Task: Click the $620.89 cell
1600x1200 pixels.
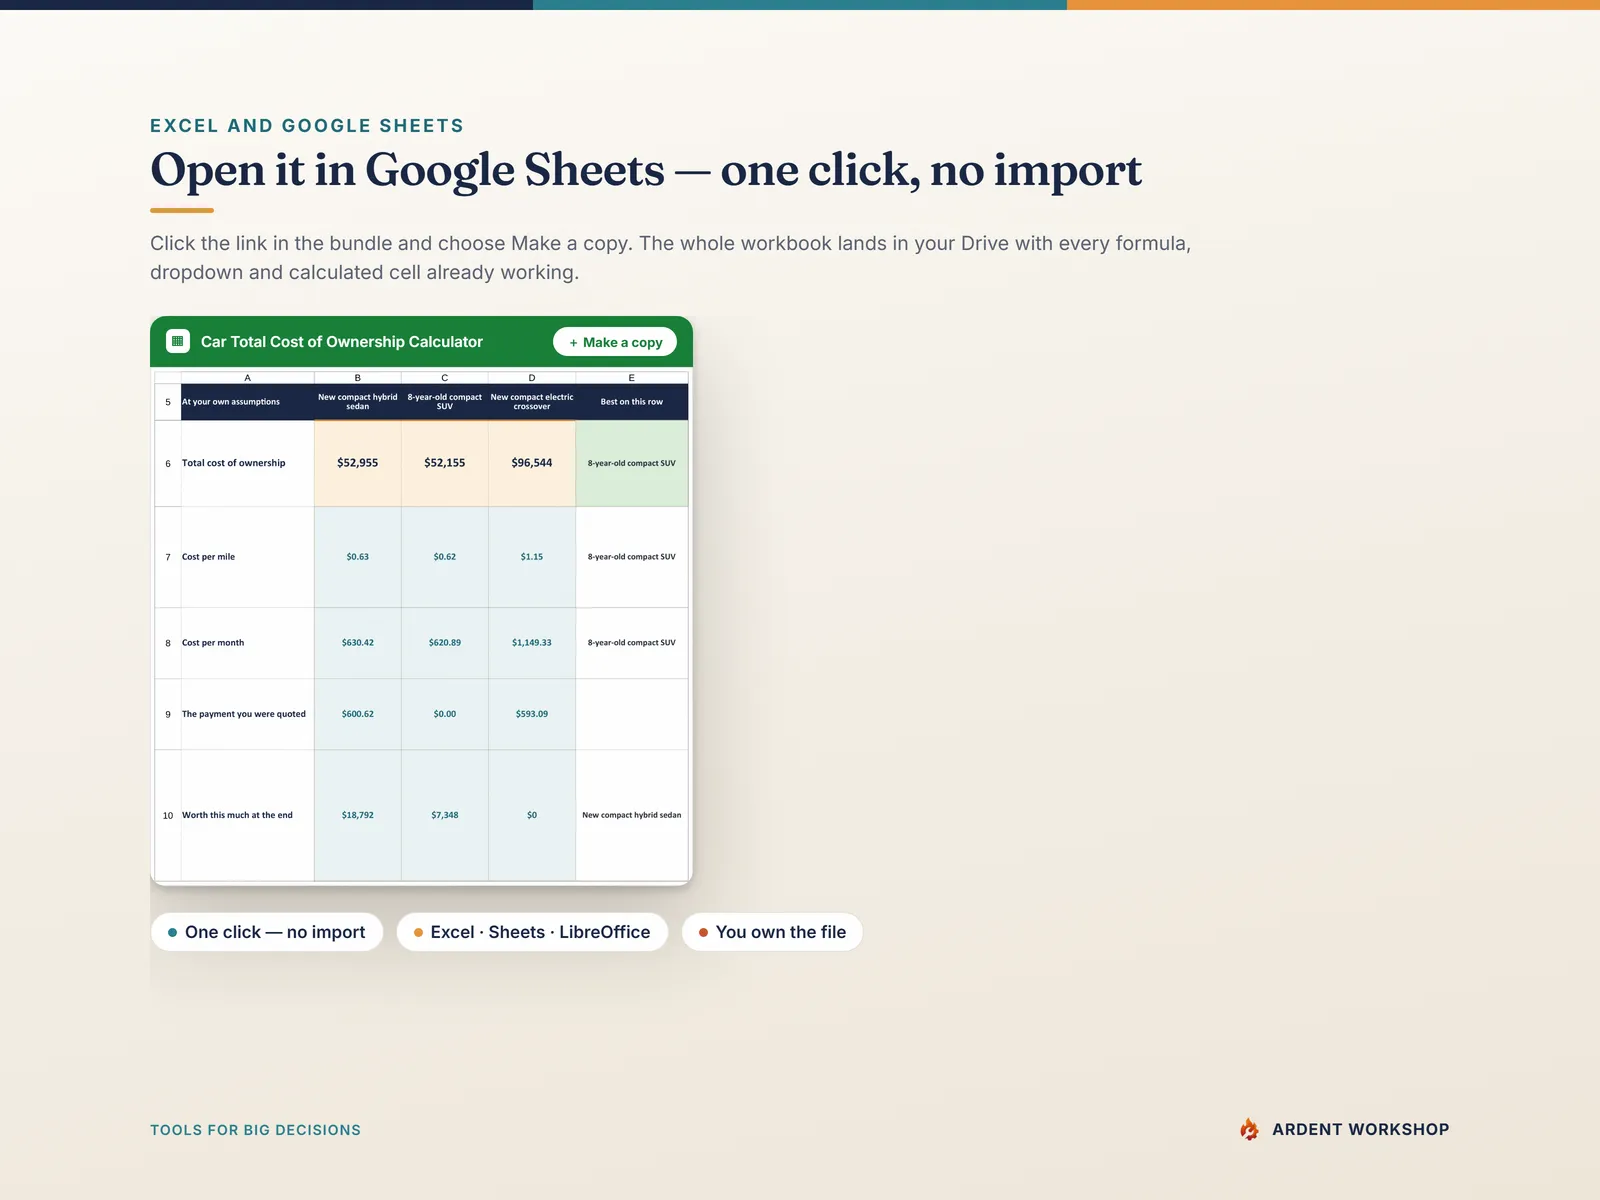Action: pos(445,643)
